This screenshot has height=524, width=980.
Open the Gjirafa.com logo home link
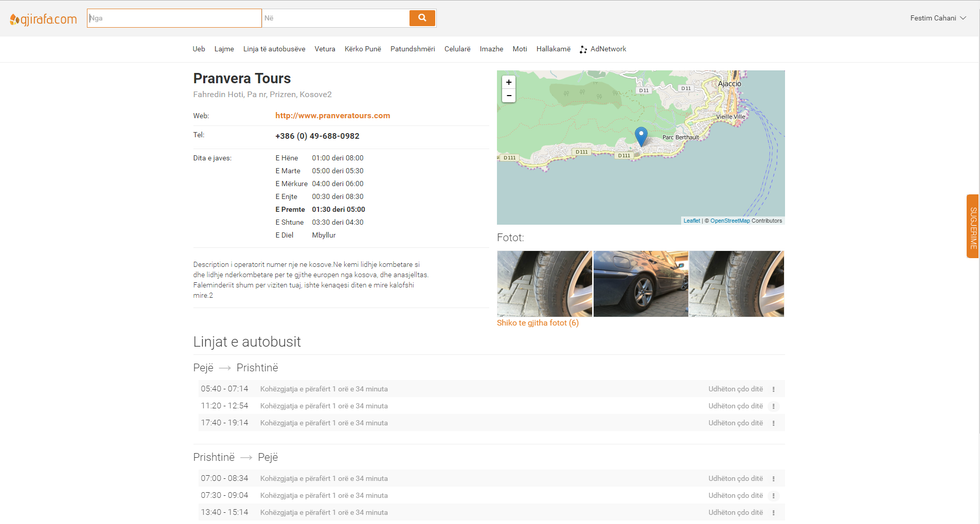pos(43,18)
